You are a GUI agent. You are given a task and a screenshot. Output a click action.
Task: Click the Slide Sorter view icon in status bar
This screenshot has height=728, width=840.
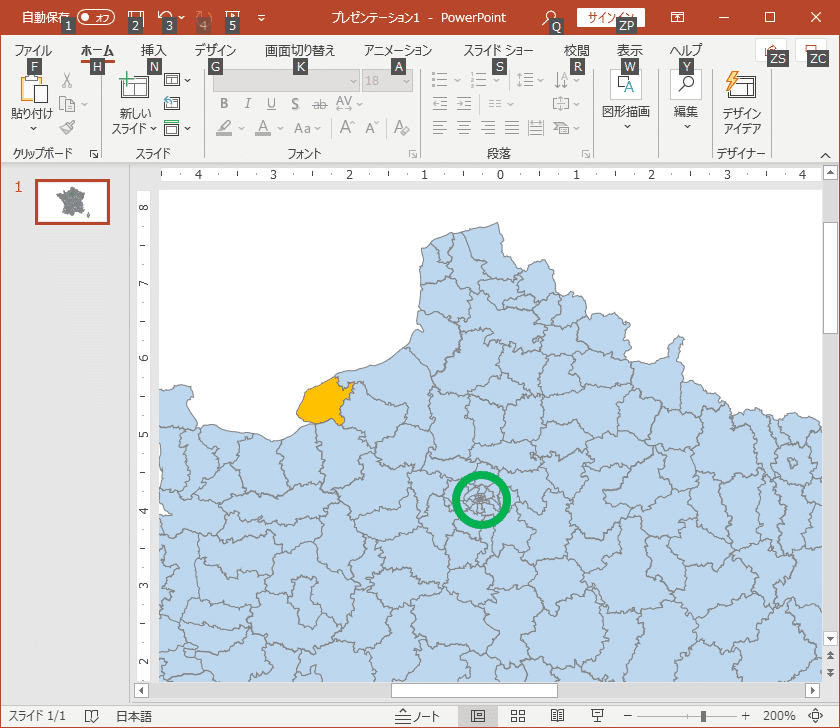(518, 716)
